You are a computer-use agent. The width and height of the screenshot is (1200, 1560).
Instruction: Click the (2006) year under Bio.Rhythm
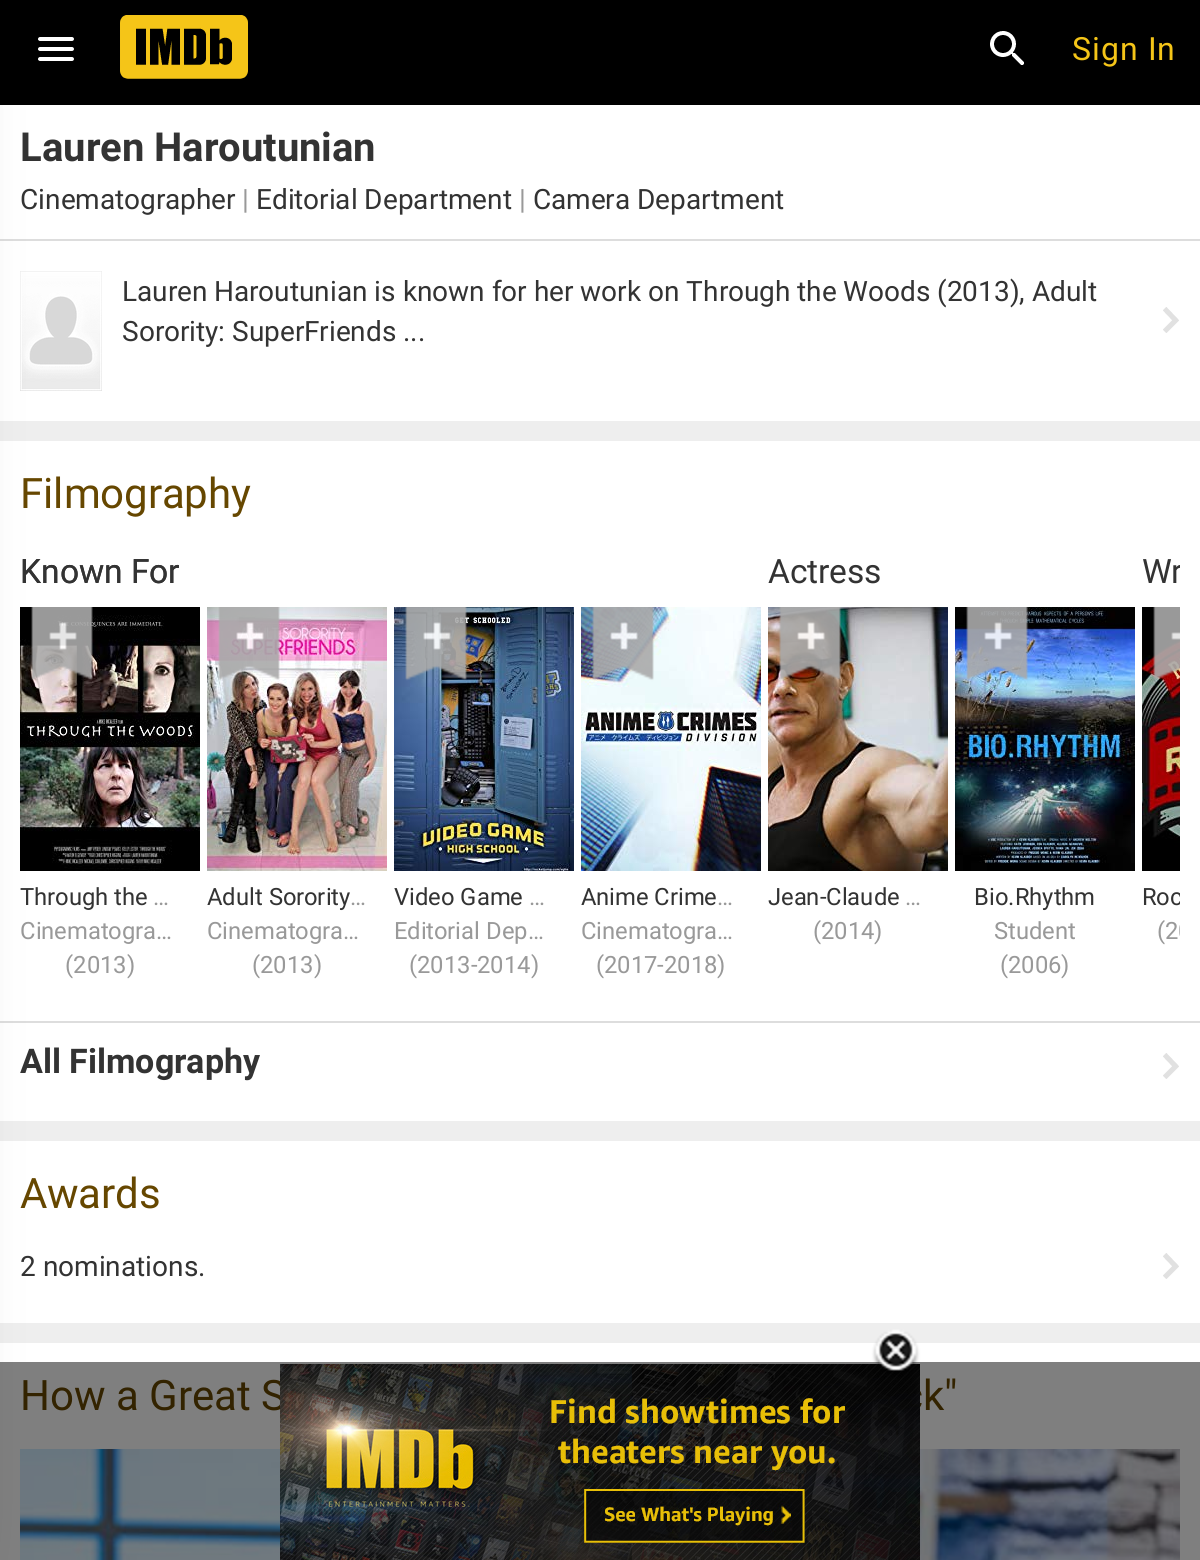click(x=1034, y=965)
